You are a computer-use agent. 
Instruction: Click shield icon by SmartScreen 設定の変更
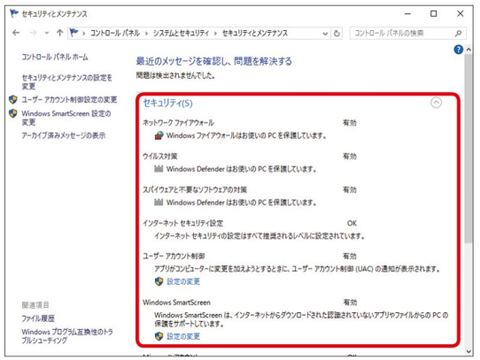pos(159,336)
